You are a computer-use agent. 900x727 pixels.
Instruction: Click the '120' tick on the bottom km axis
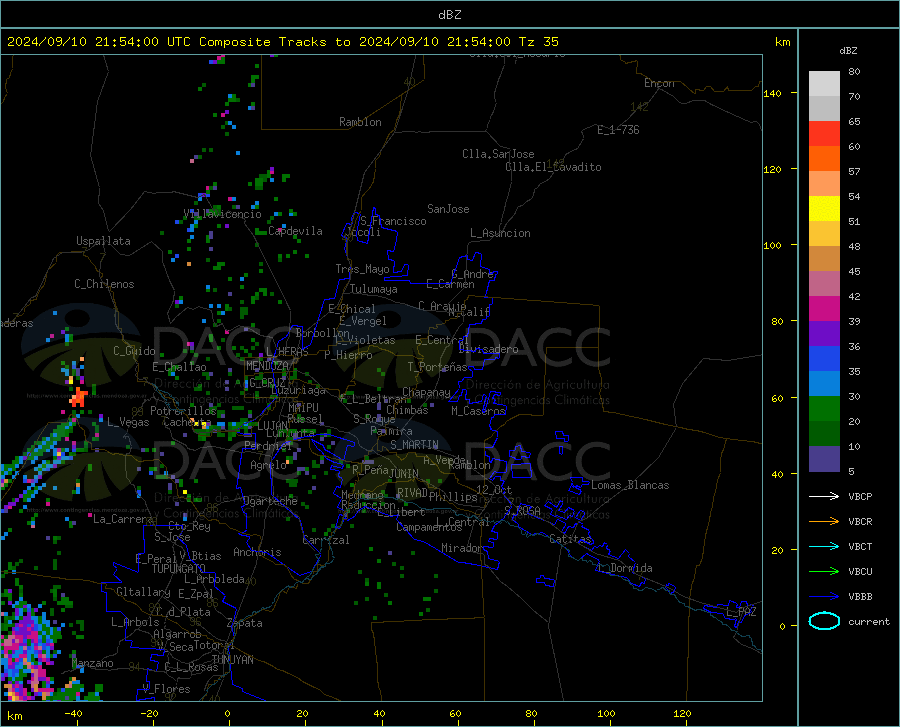pyautogui.click(x=682, y=713)
